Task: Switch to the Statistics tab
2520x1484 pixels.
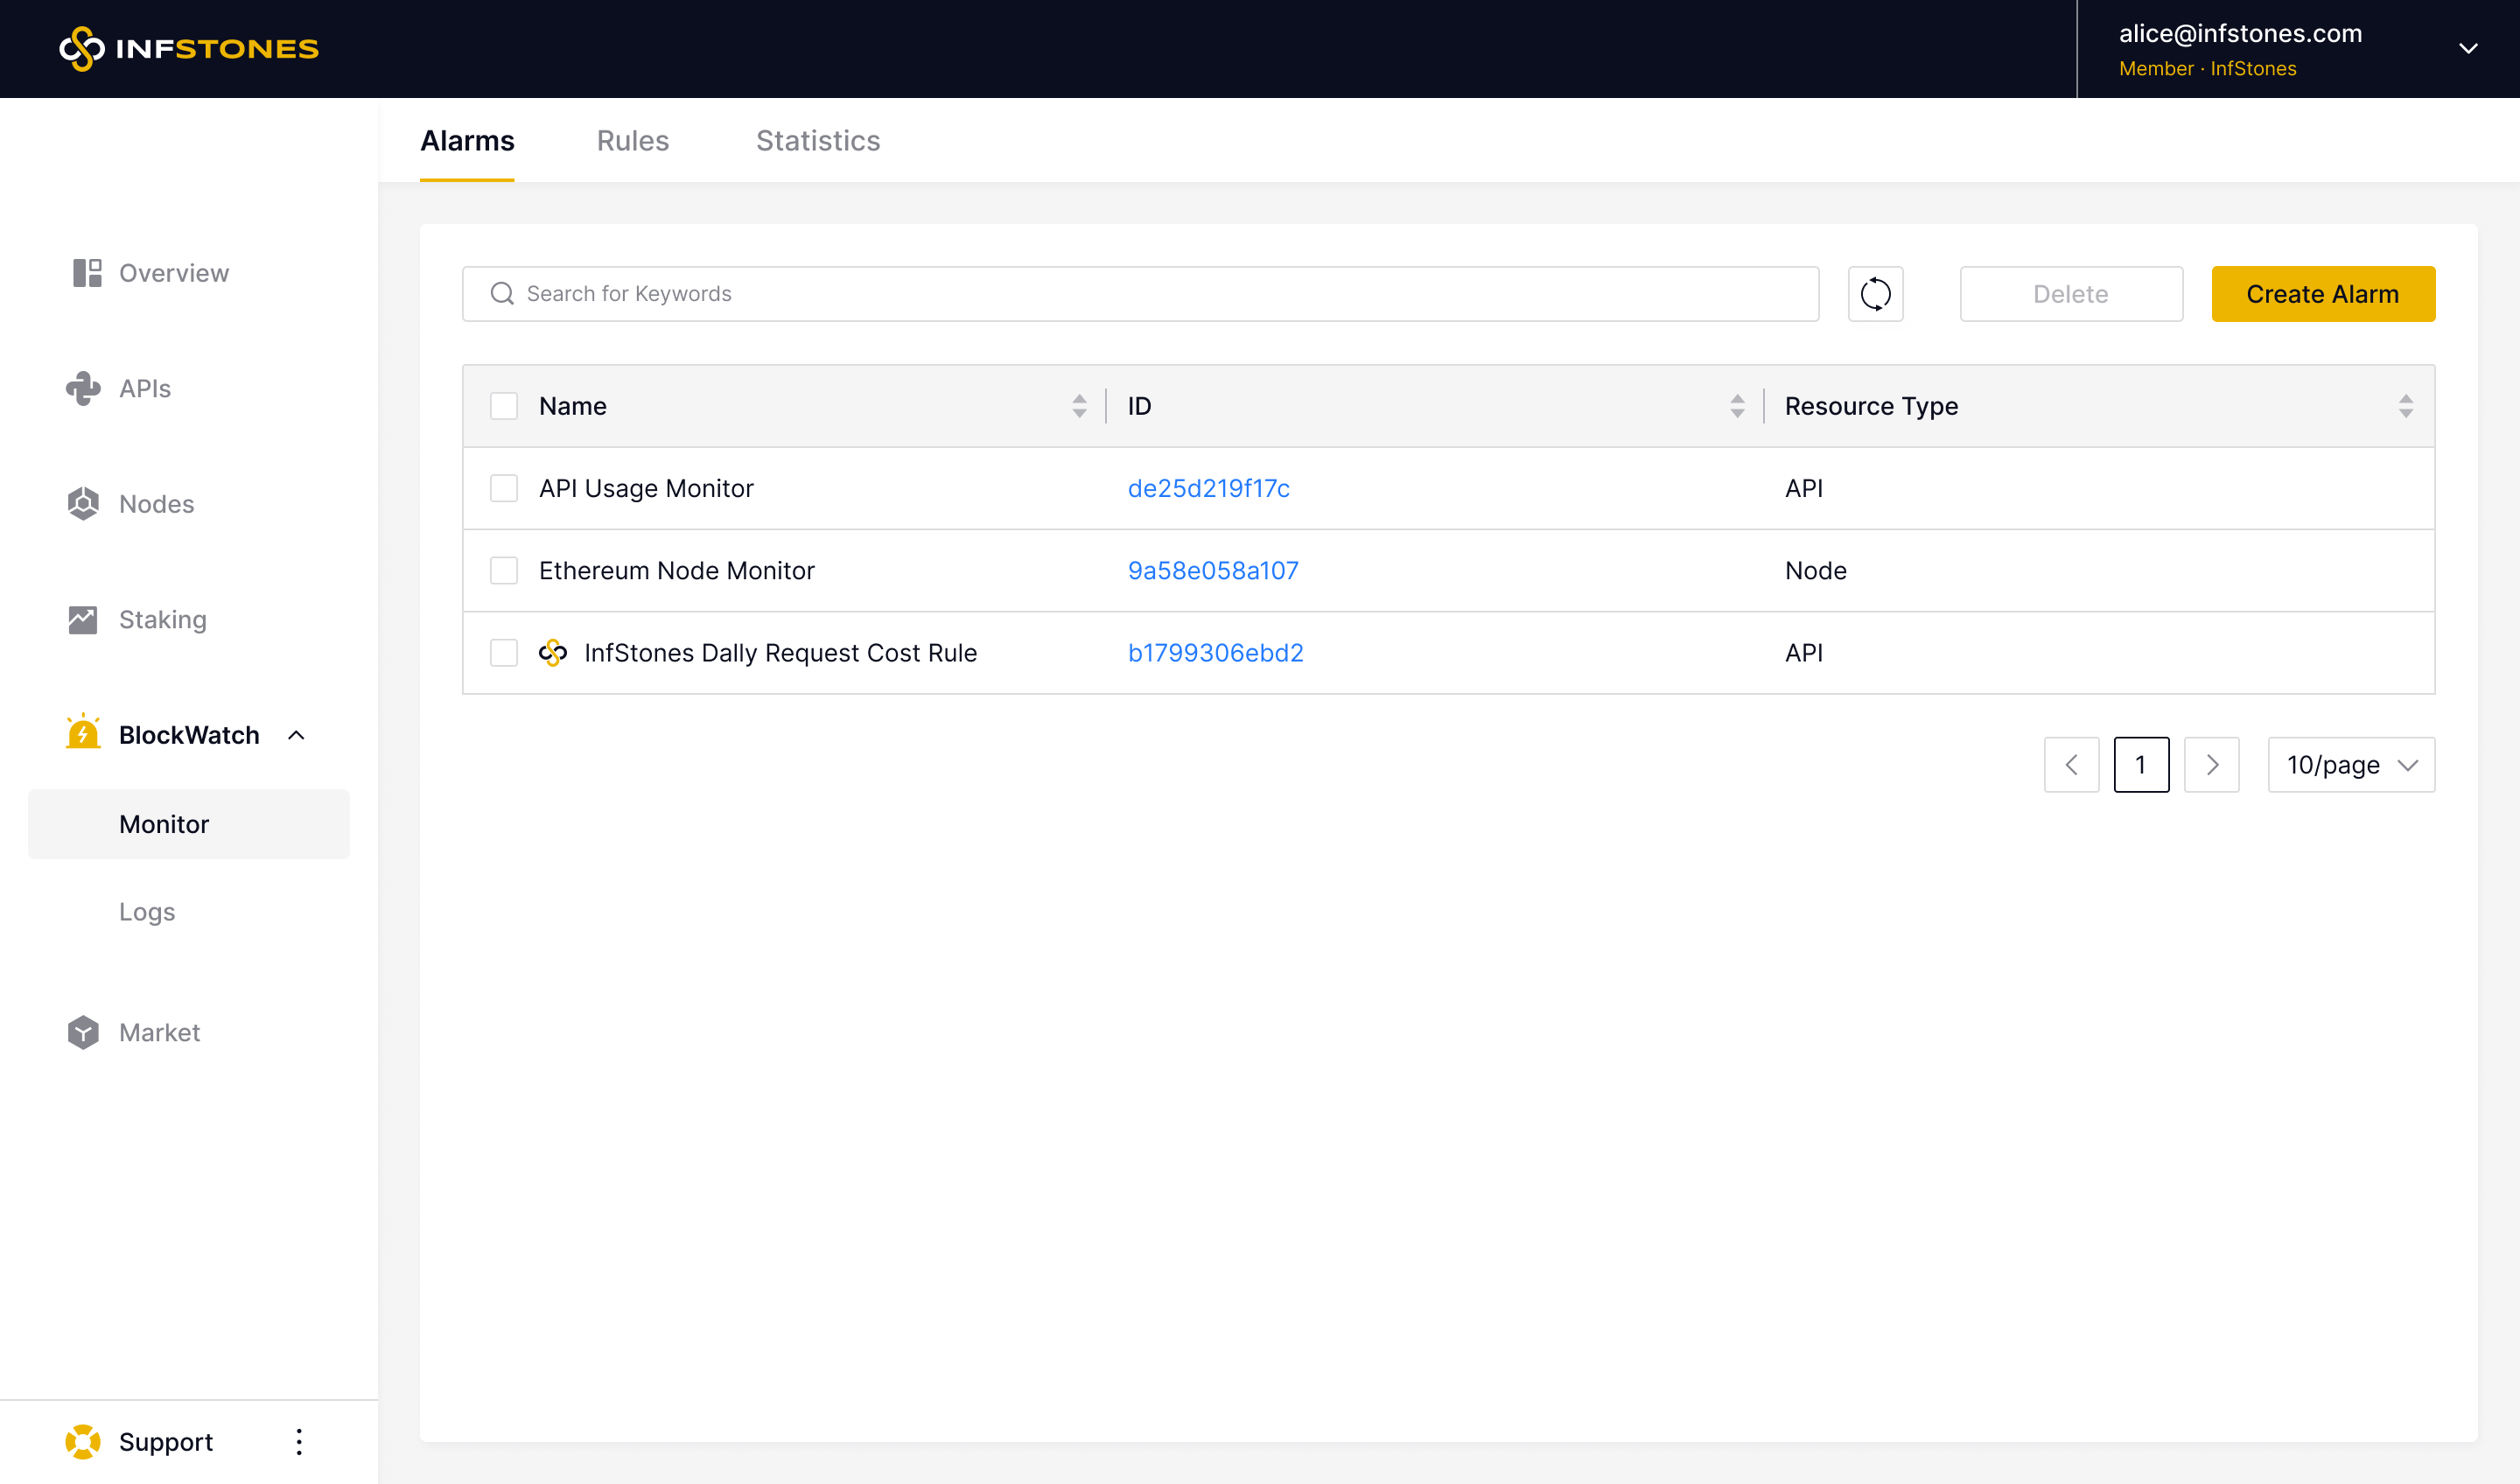Action: (817, 141)
